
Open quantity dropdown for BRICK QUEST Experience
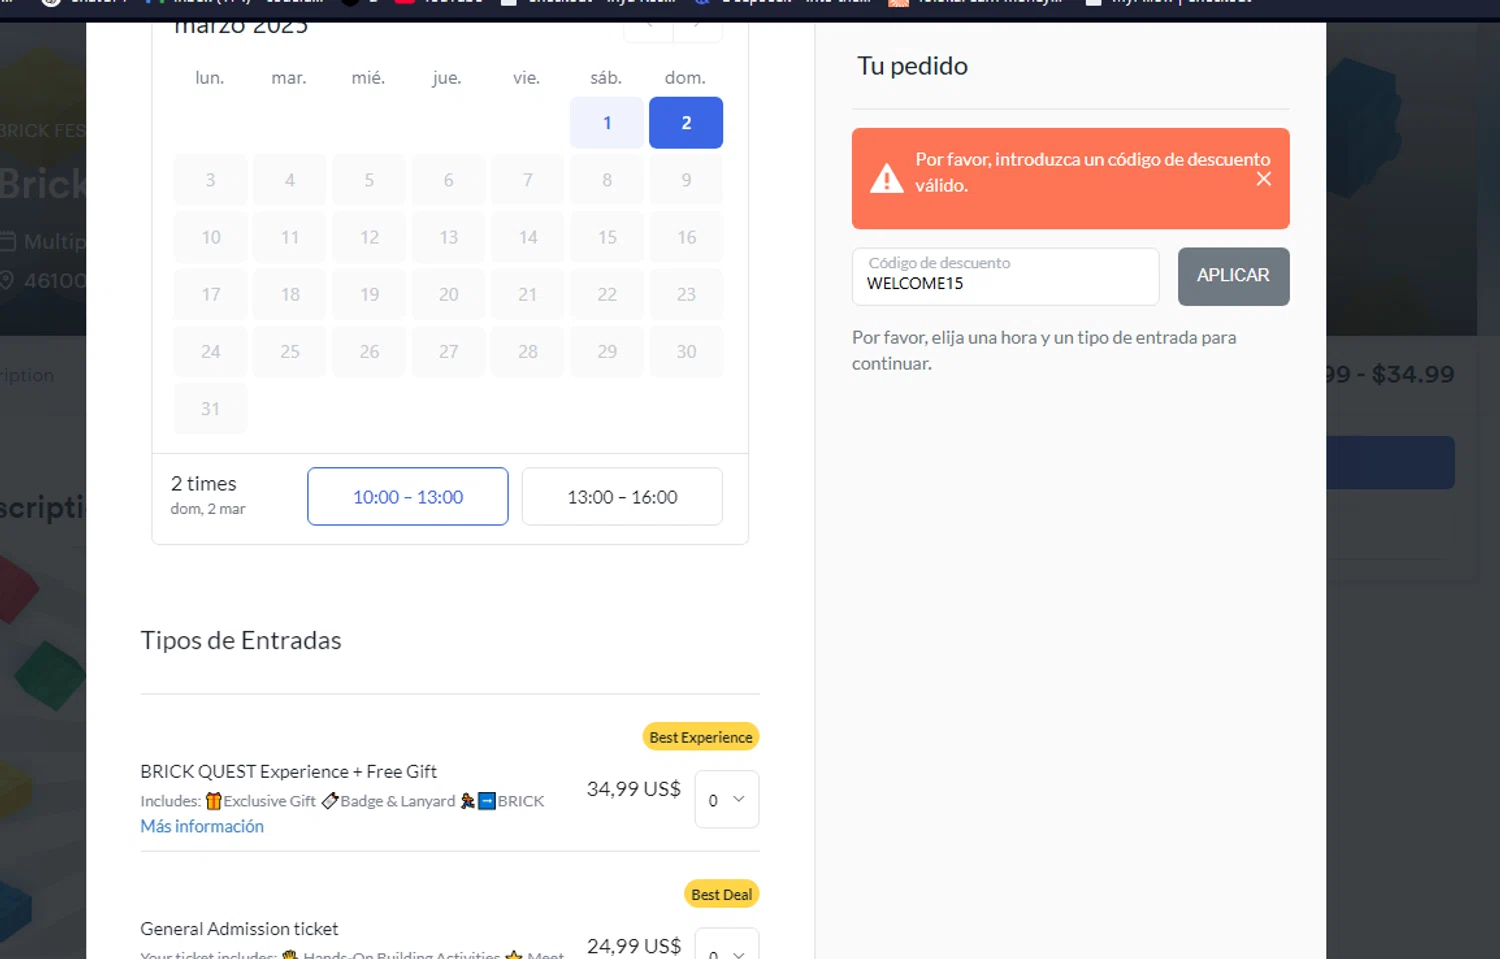click(x=727, y=799)
